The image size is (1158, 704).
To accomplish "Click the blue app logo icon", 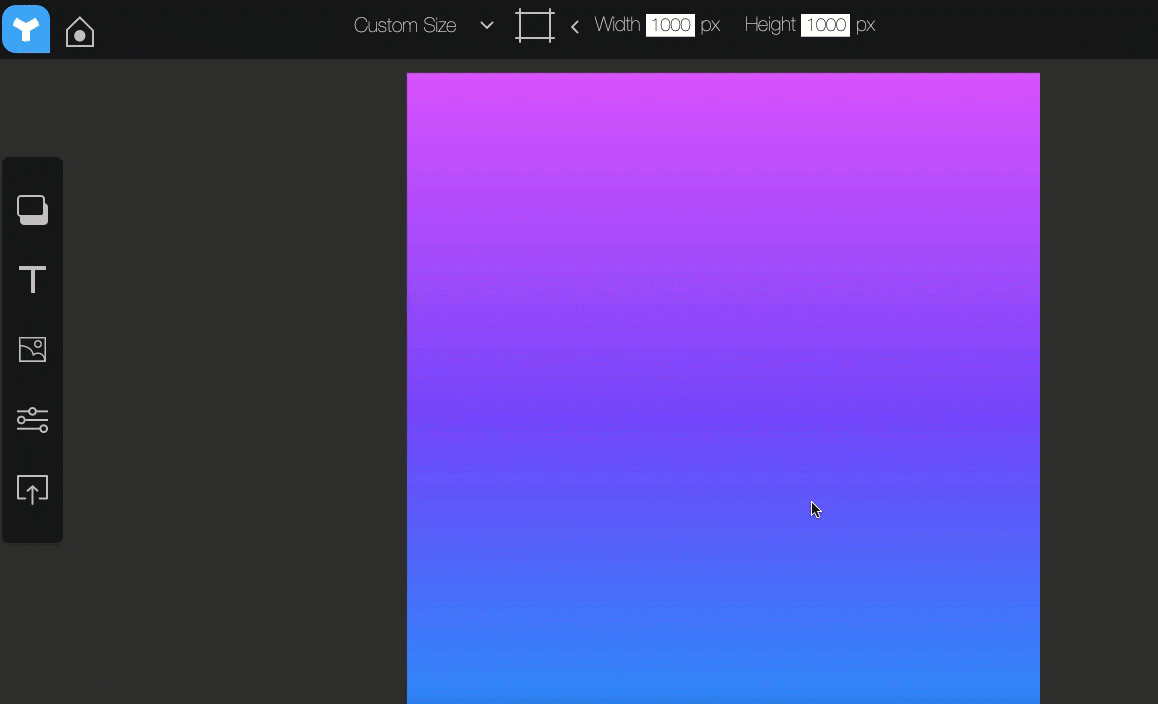I will point(26,29).
